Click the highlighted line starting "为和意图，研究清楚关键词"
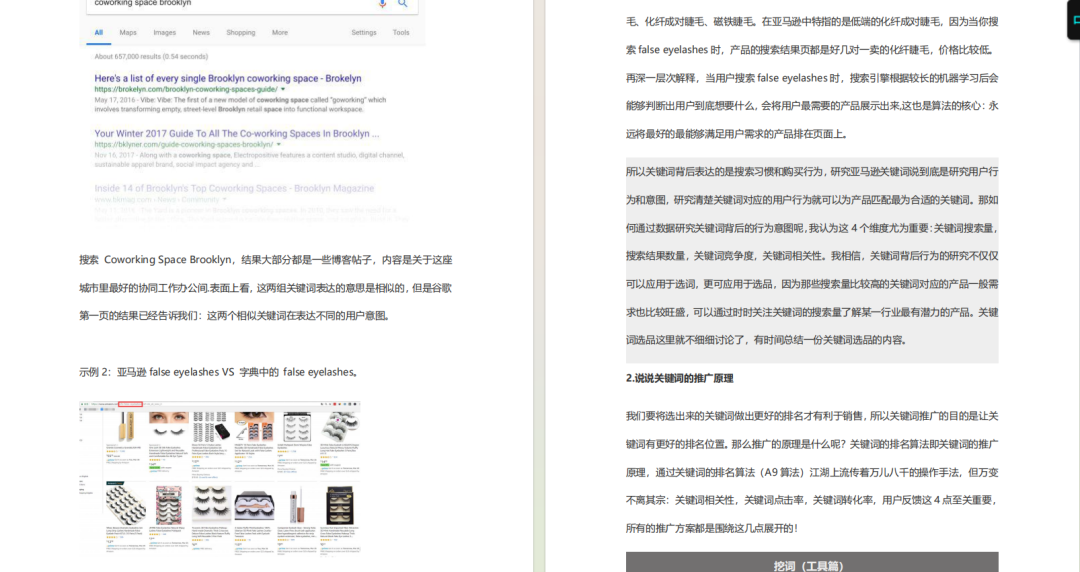1080x572 pixels. 812,200
